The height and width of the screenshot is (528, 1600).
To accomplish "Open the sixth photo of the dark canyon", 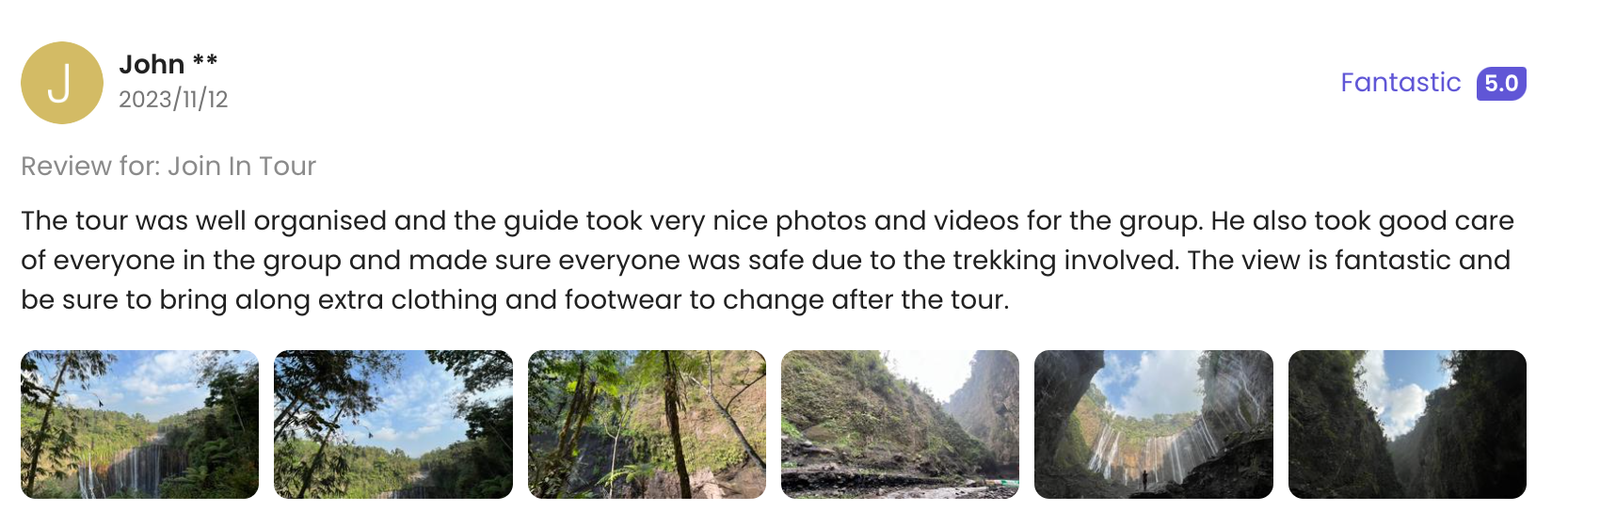I will [1407, 424].
